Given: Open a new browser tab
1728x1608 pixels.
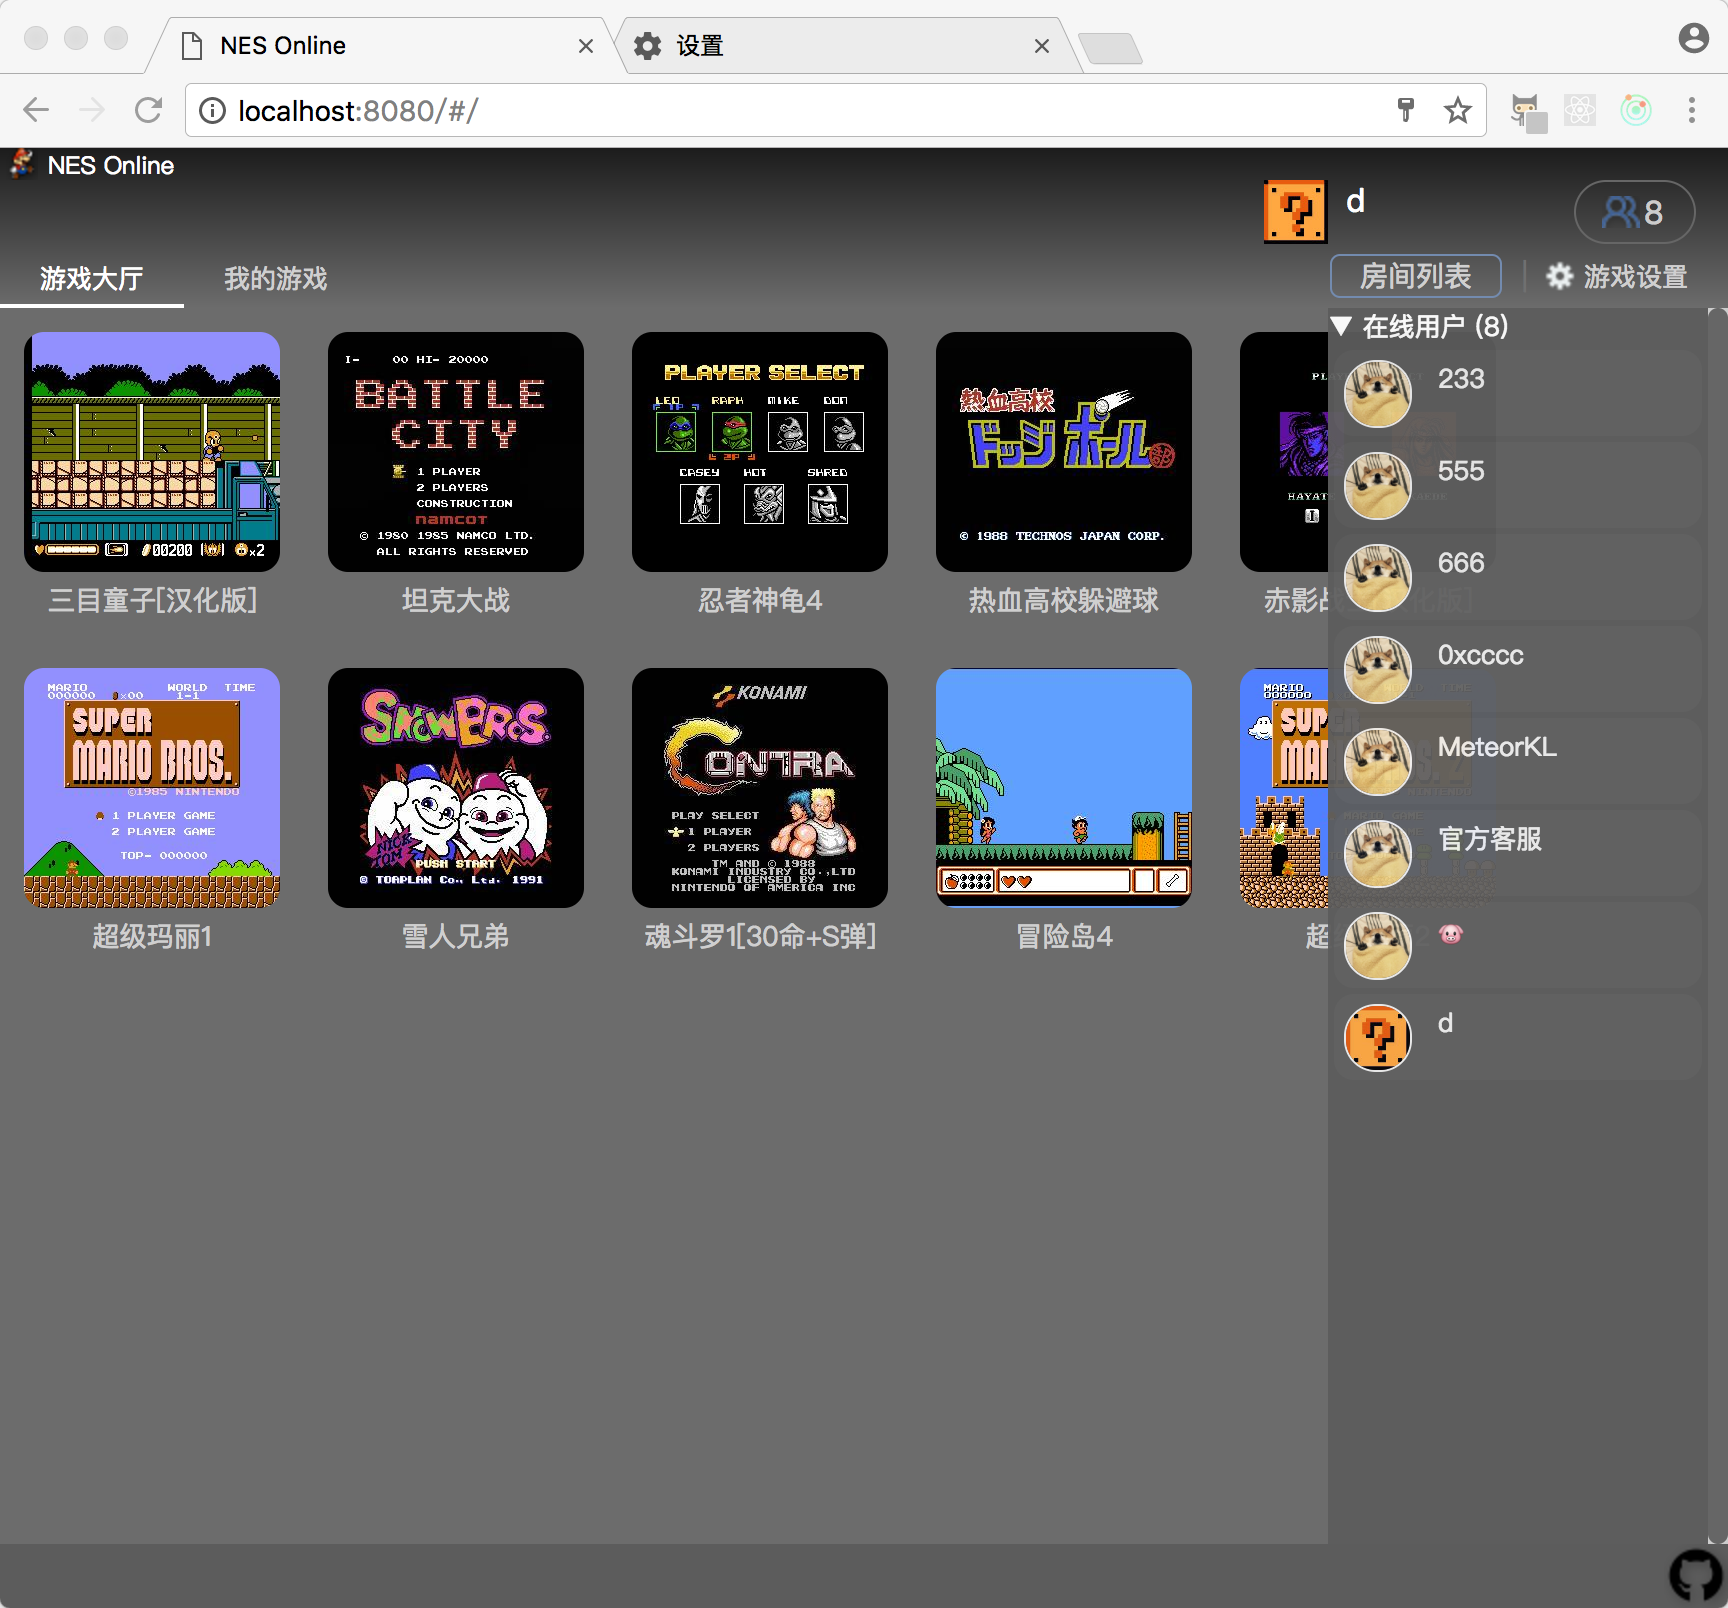Looking at the screenshot, I should [1110, 48].
